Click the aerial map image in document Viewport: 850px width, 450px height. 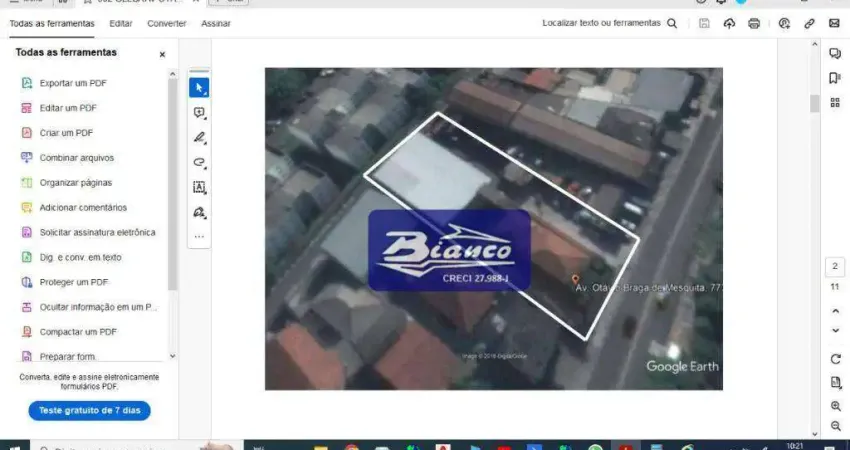(493, 228)
